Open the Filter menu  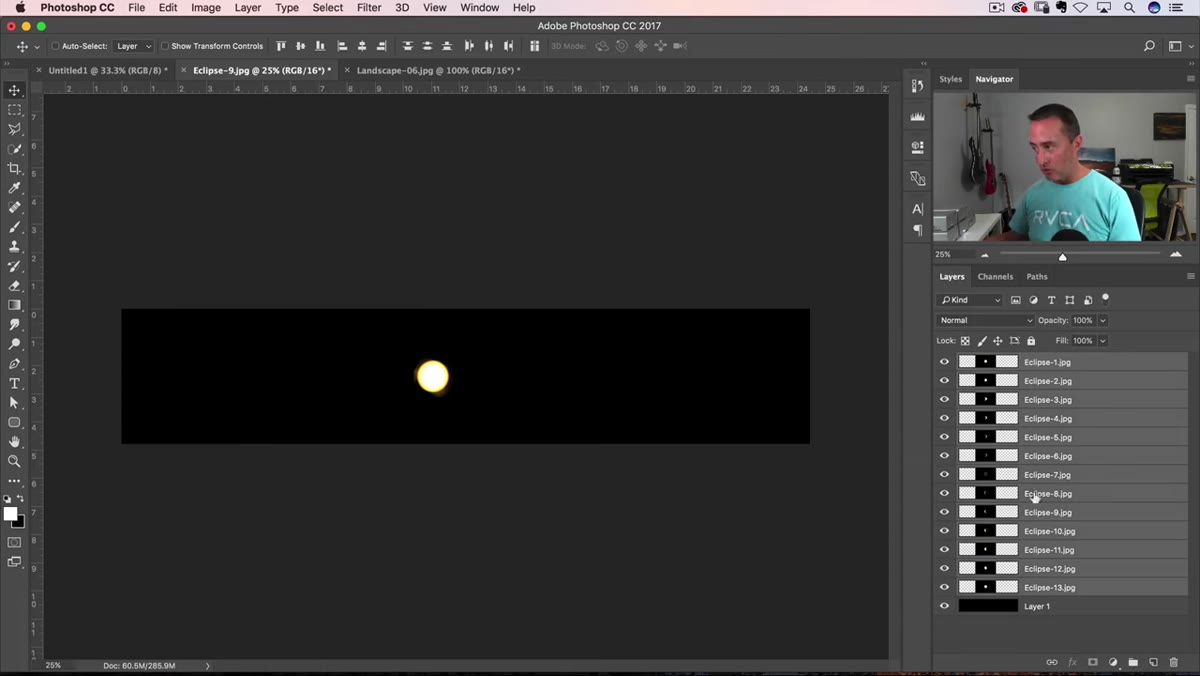click(x=369, y=7)
